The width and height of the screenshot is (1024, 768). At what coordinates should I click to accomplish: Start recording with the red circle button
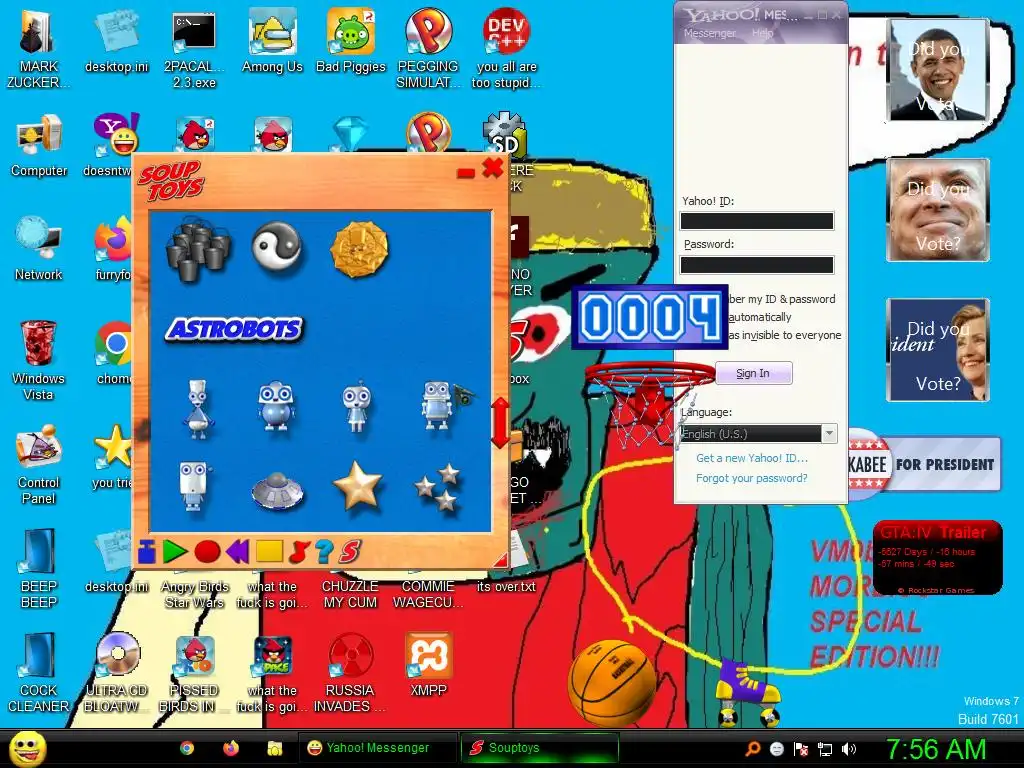[207, 552]
